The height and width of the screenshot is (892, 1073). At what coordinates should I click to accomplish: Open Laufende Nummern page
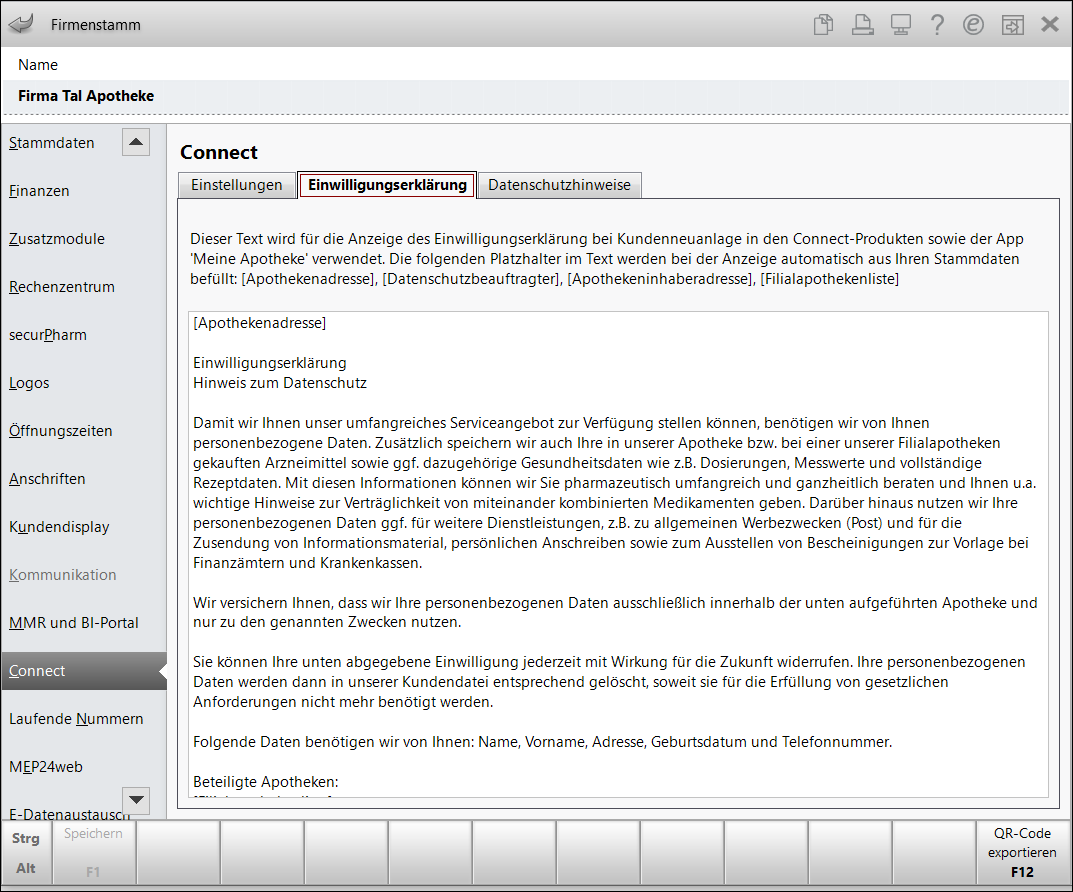(x=76, y=719)
